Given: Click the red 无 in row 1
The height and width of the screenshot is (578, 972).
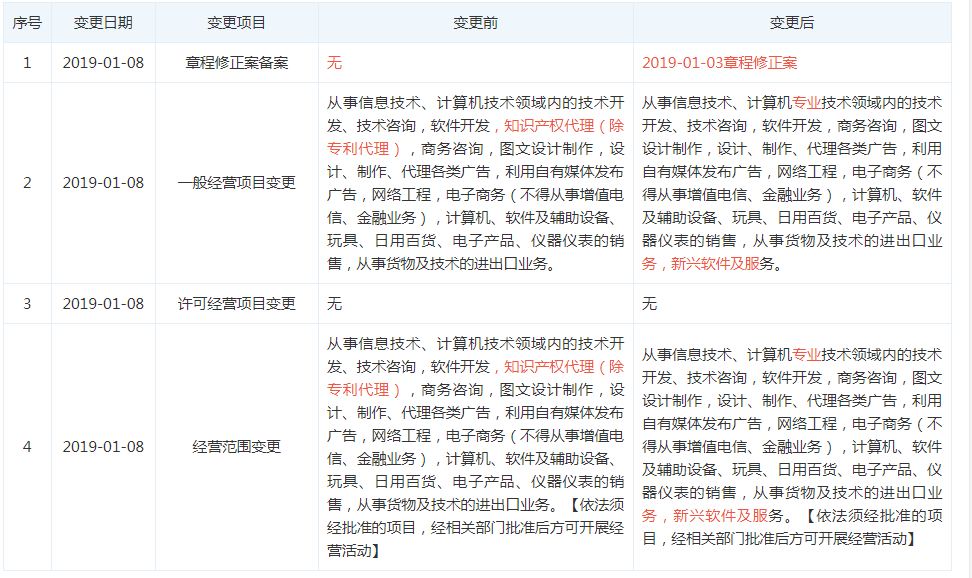Looking at the screenshot, I should [x=334, y=62].
